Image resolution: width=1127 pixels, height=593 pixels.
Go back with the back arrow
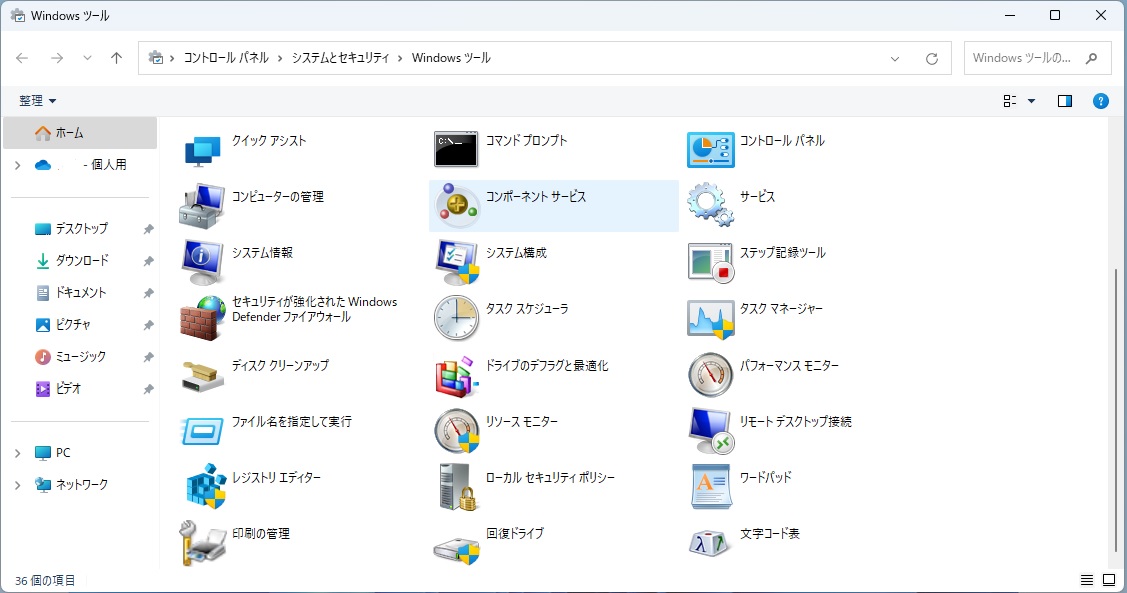22,58
